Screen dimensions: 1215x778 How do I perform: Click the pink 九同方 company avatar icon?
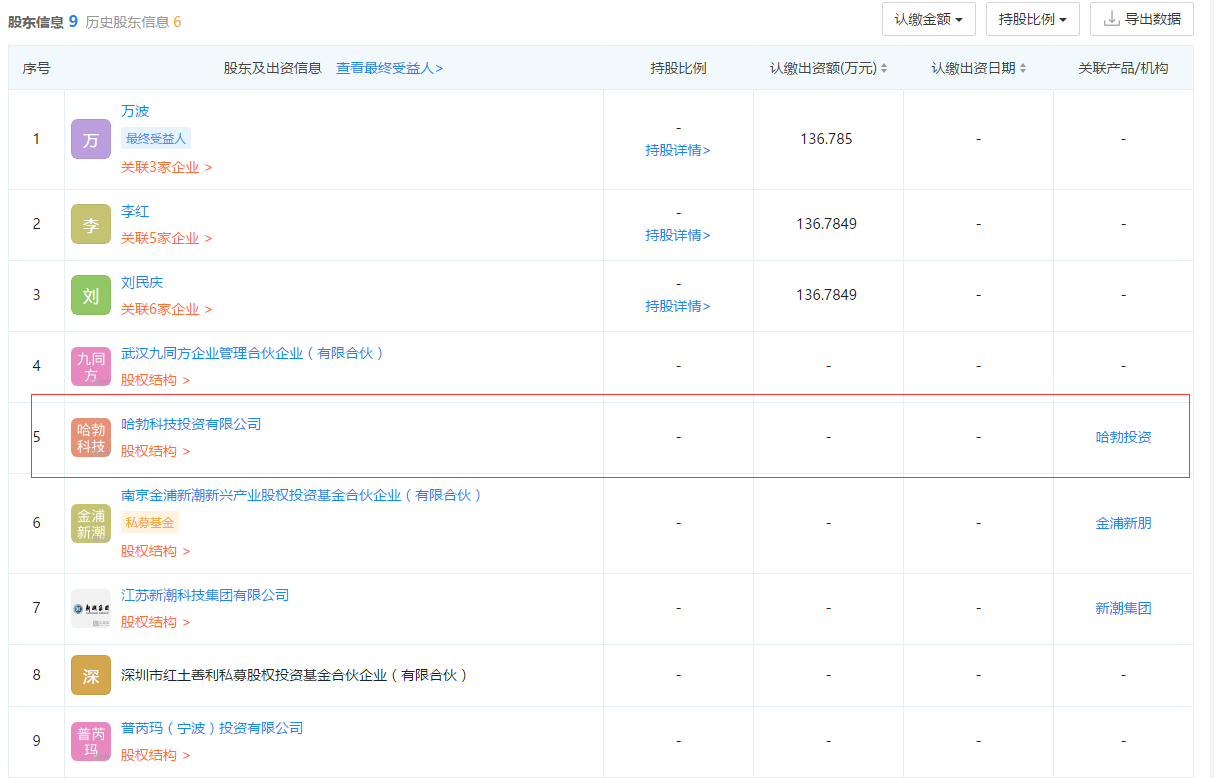click(x=91, y=366)
